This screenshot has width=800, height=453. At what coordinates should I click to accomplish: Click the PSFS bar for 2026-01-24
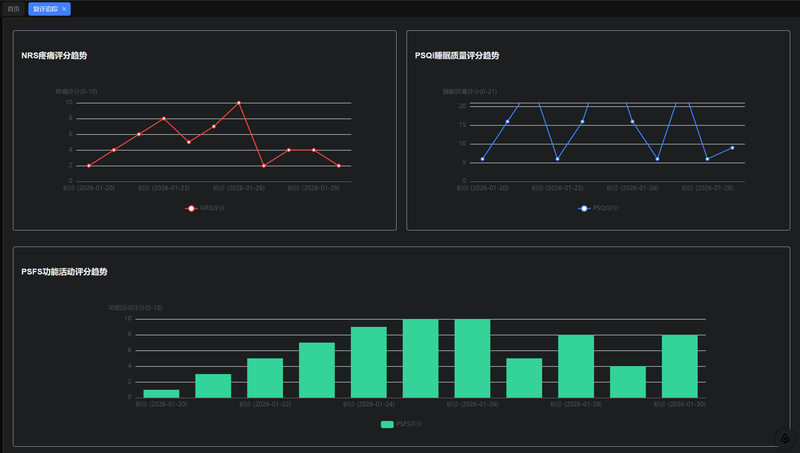(x=368, y=362)
